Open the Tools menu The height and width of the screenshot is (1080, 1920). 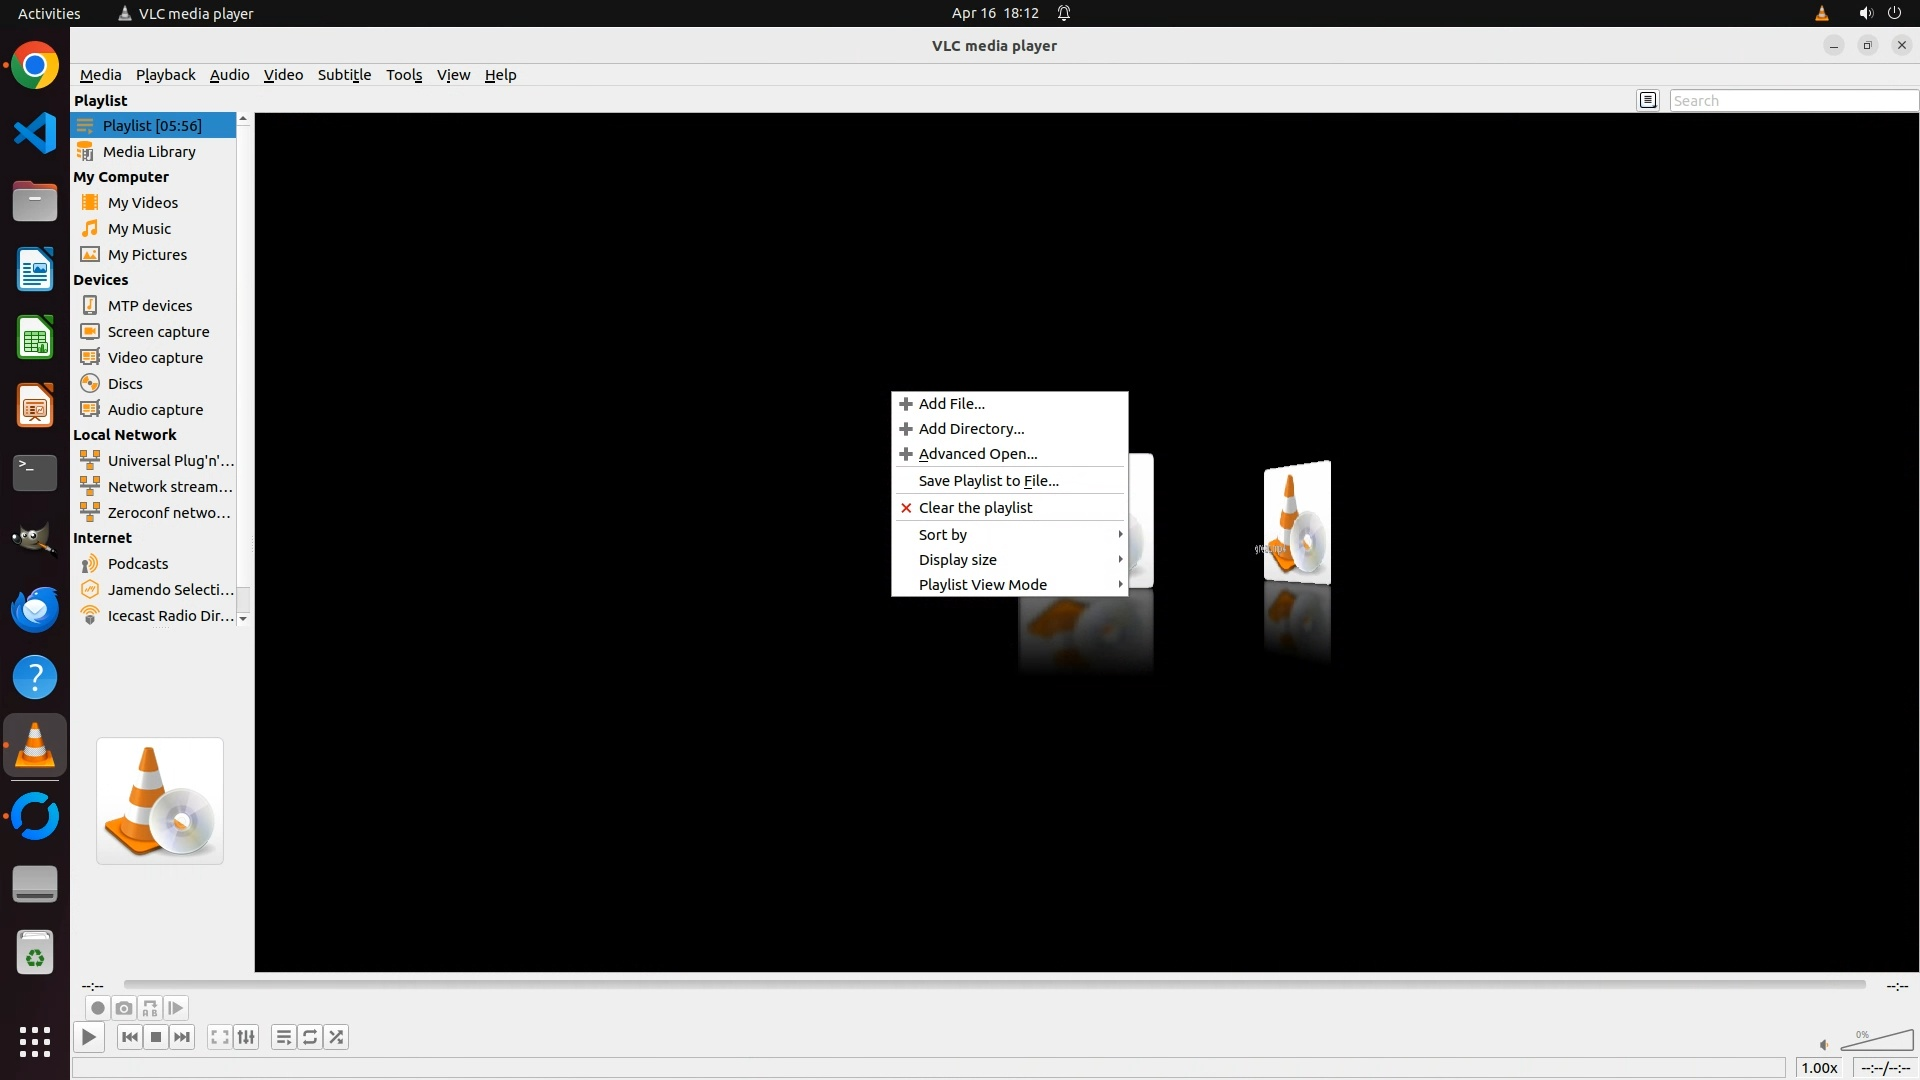pyautogui.click(x=404, y=75)
